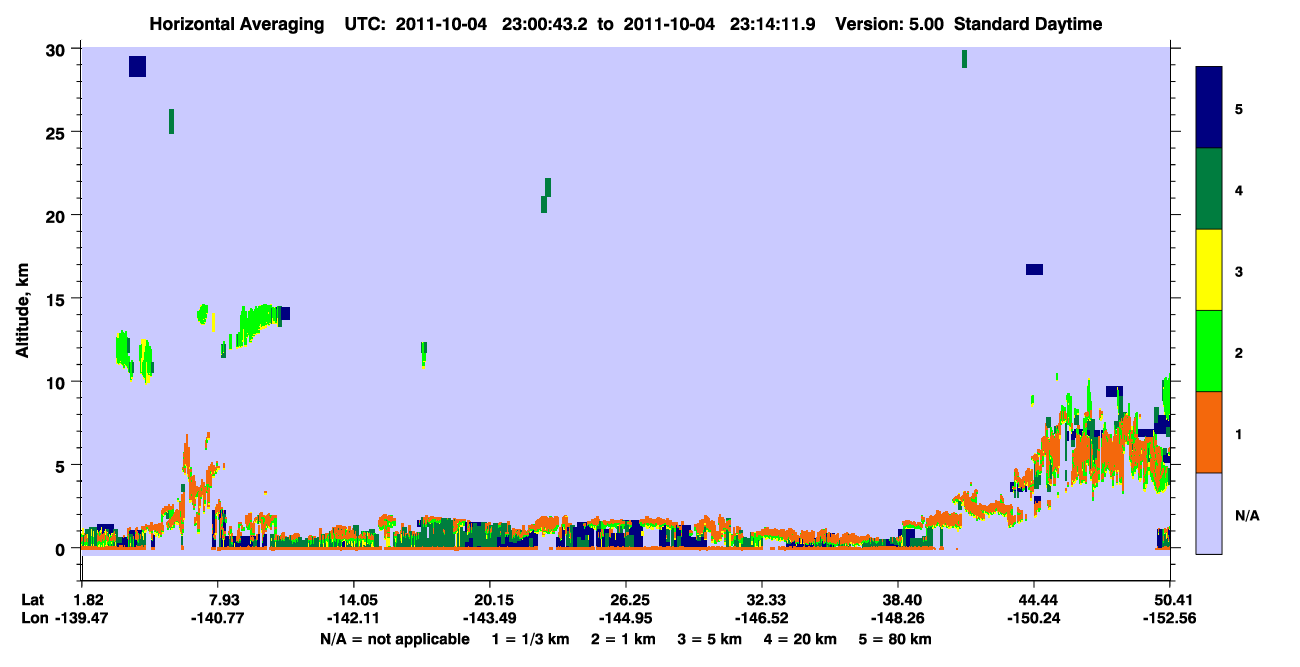Click the longitude value -139.47
Image resolution: width=1300 pixels, height=667 pixels.
pos(81,619)
